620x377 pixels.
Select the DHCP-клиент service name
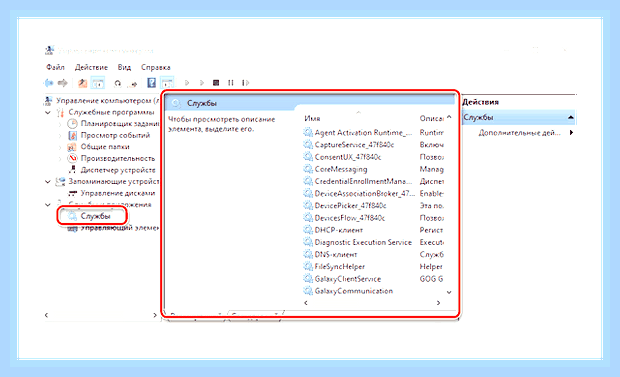pos(338,230)
